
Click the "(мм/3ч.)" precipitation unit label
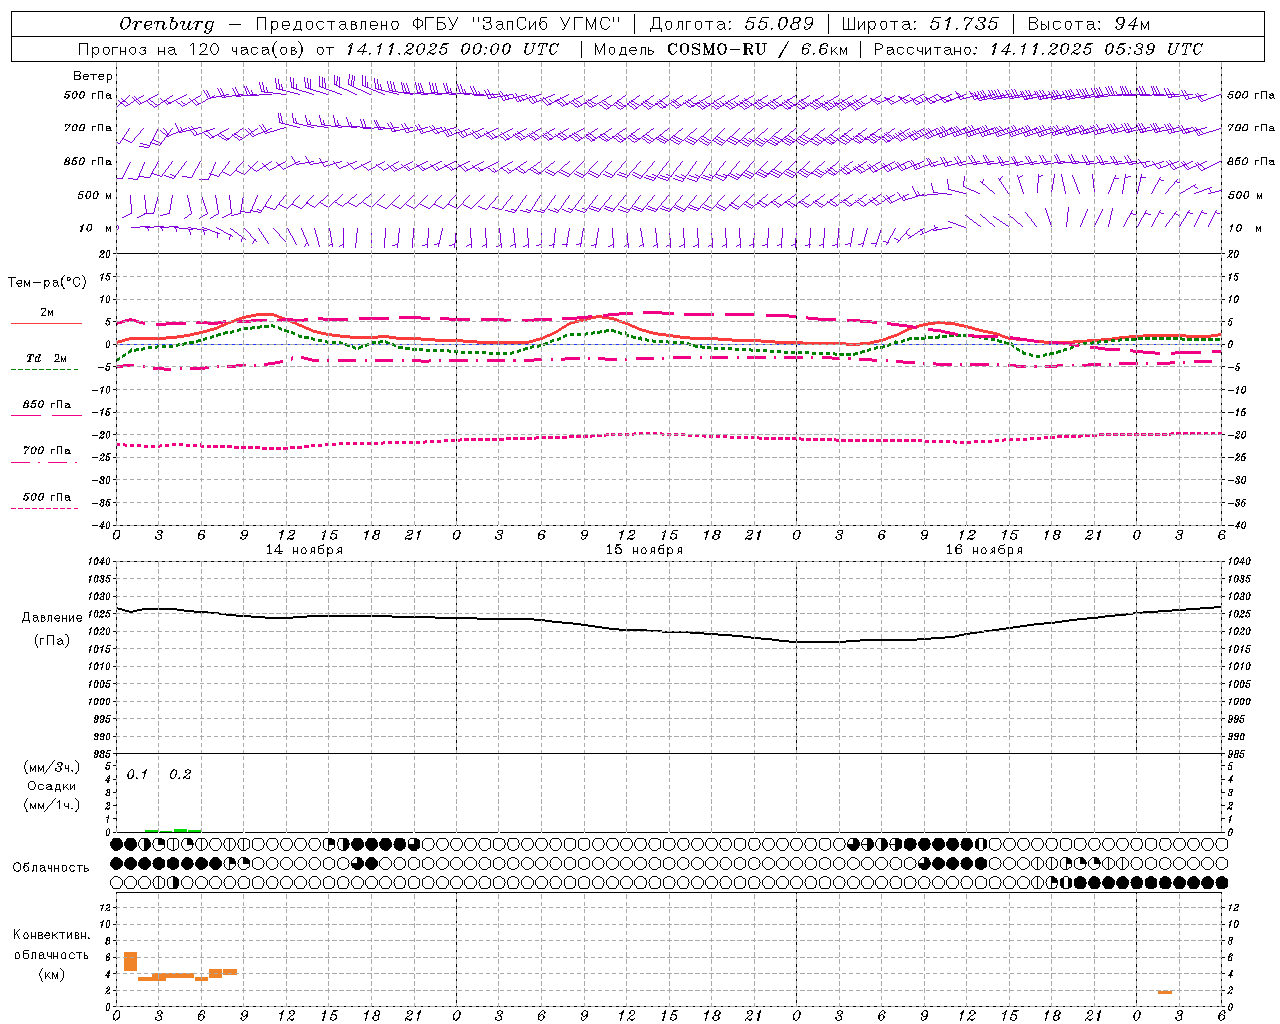click(52, 767)
